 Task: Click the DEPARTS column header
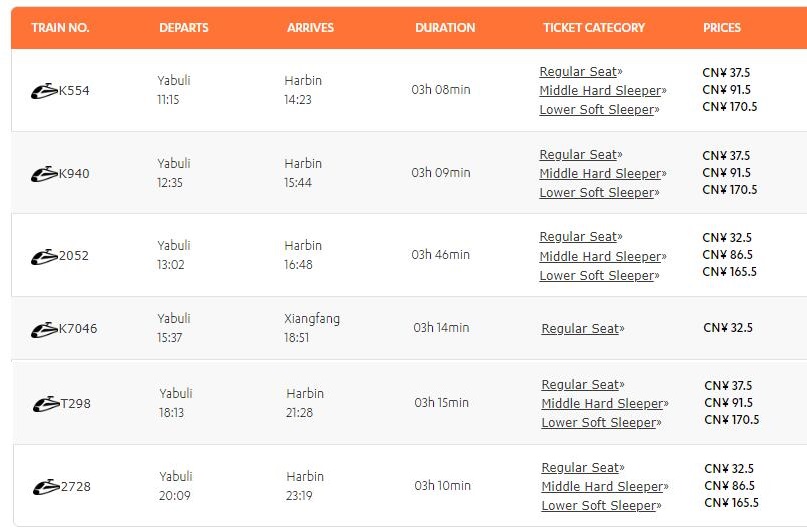point(184,28)
